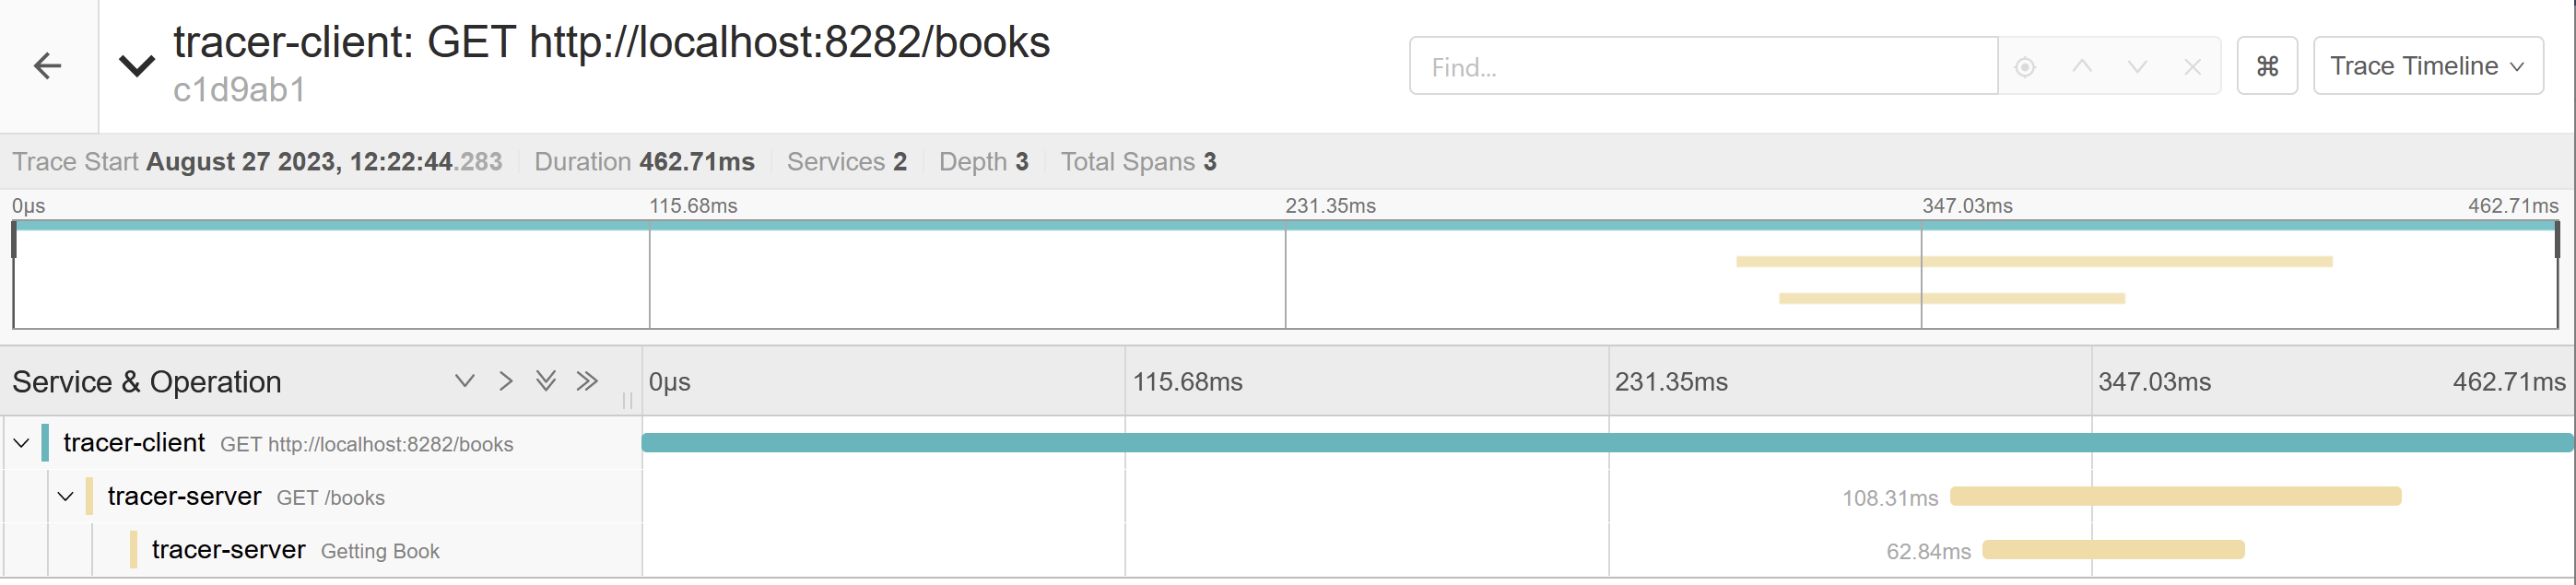Click the column divider resize handle
2576x585 pixels.
coord(628,400)
